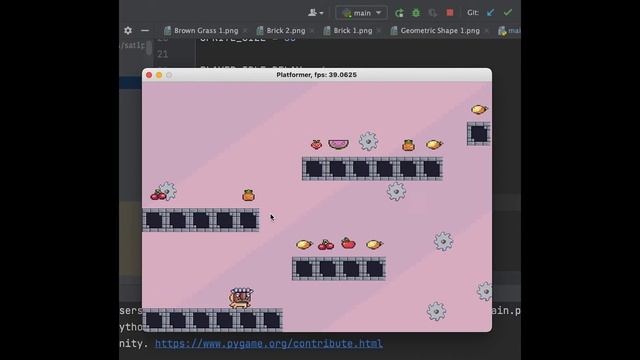Viewport: 640px width, 360px height.
Task: Open project panel gear settings
Action: point(128,31)
